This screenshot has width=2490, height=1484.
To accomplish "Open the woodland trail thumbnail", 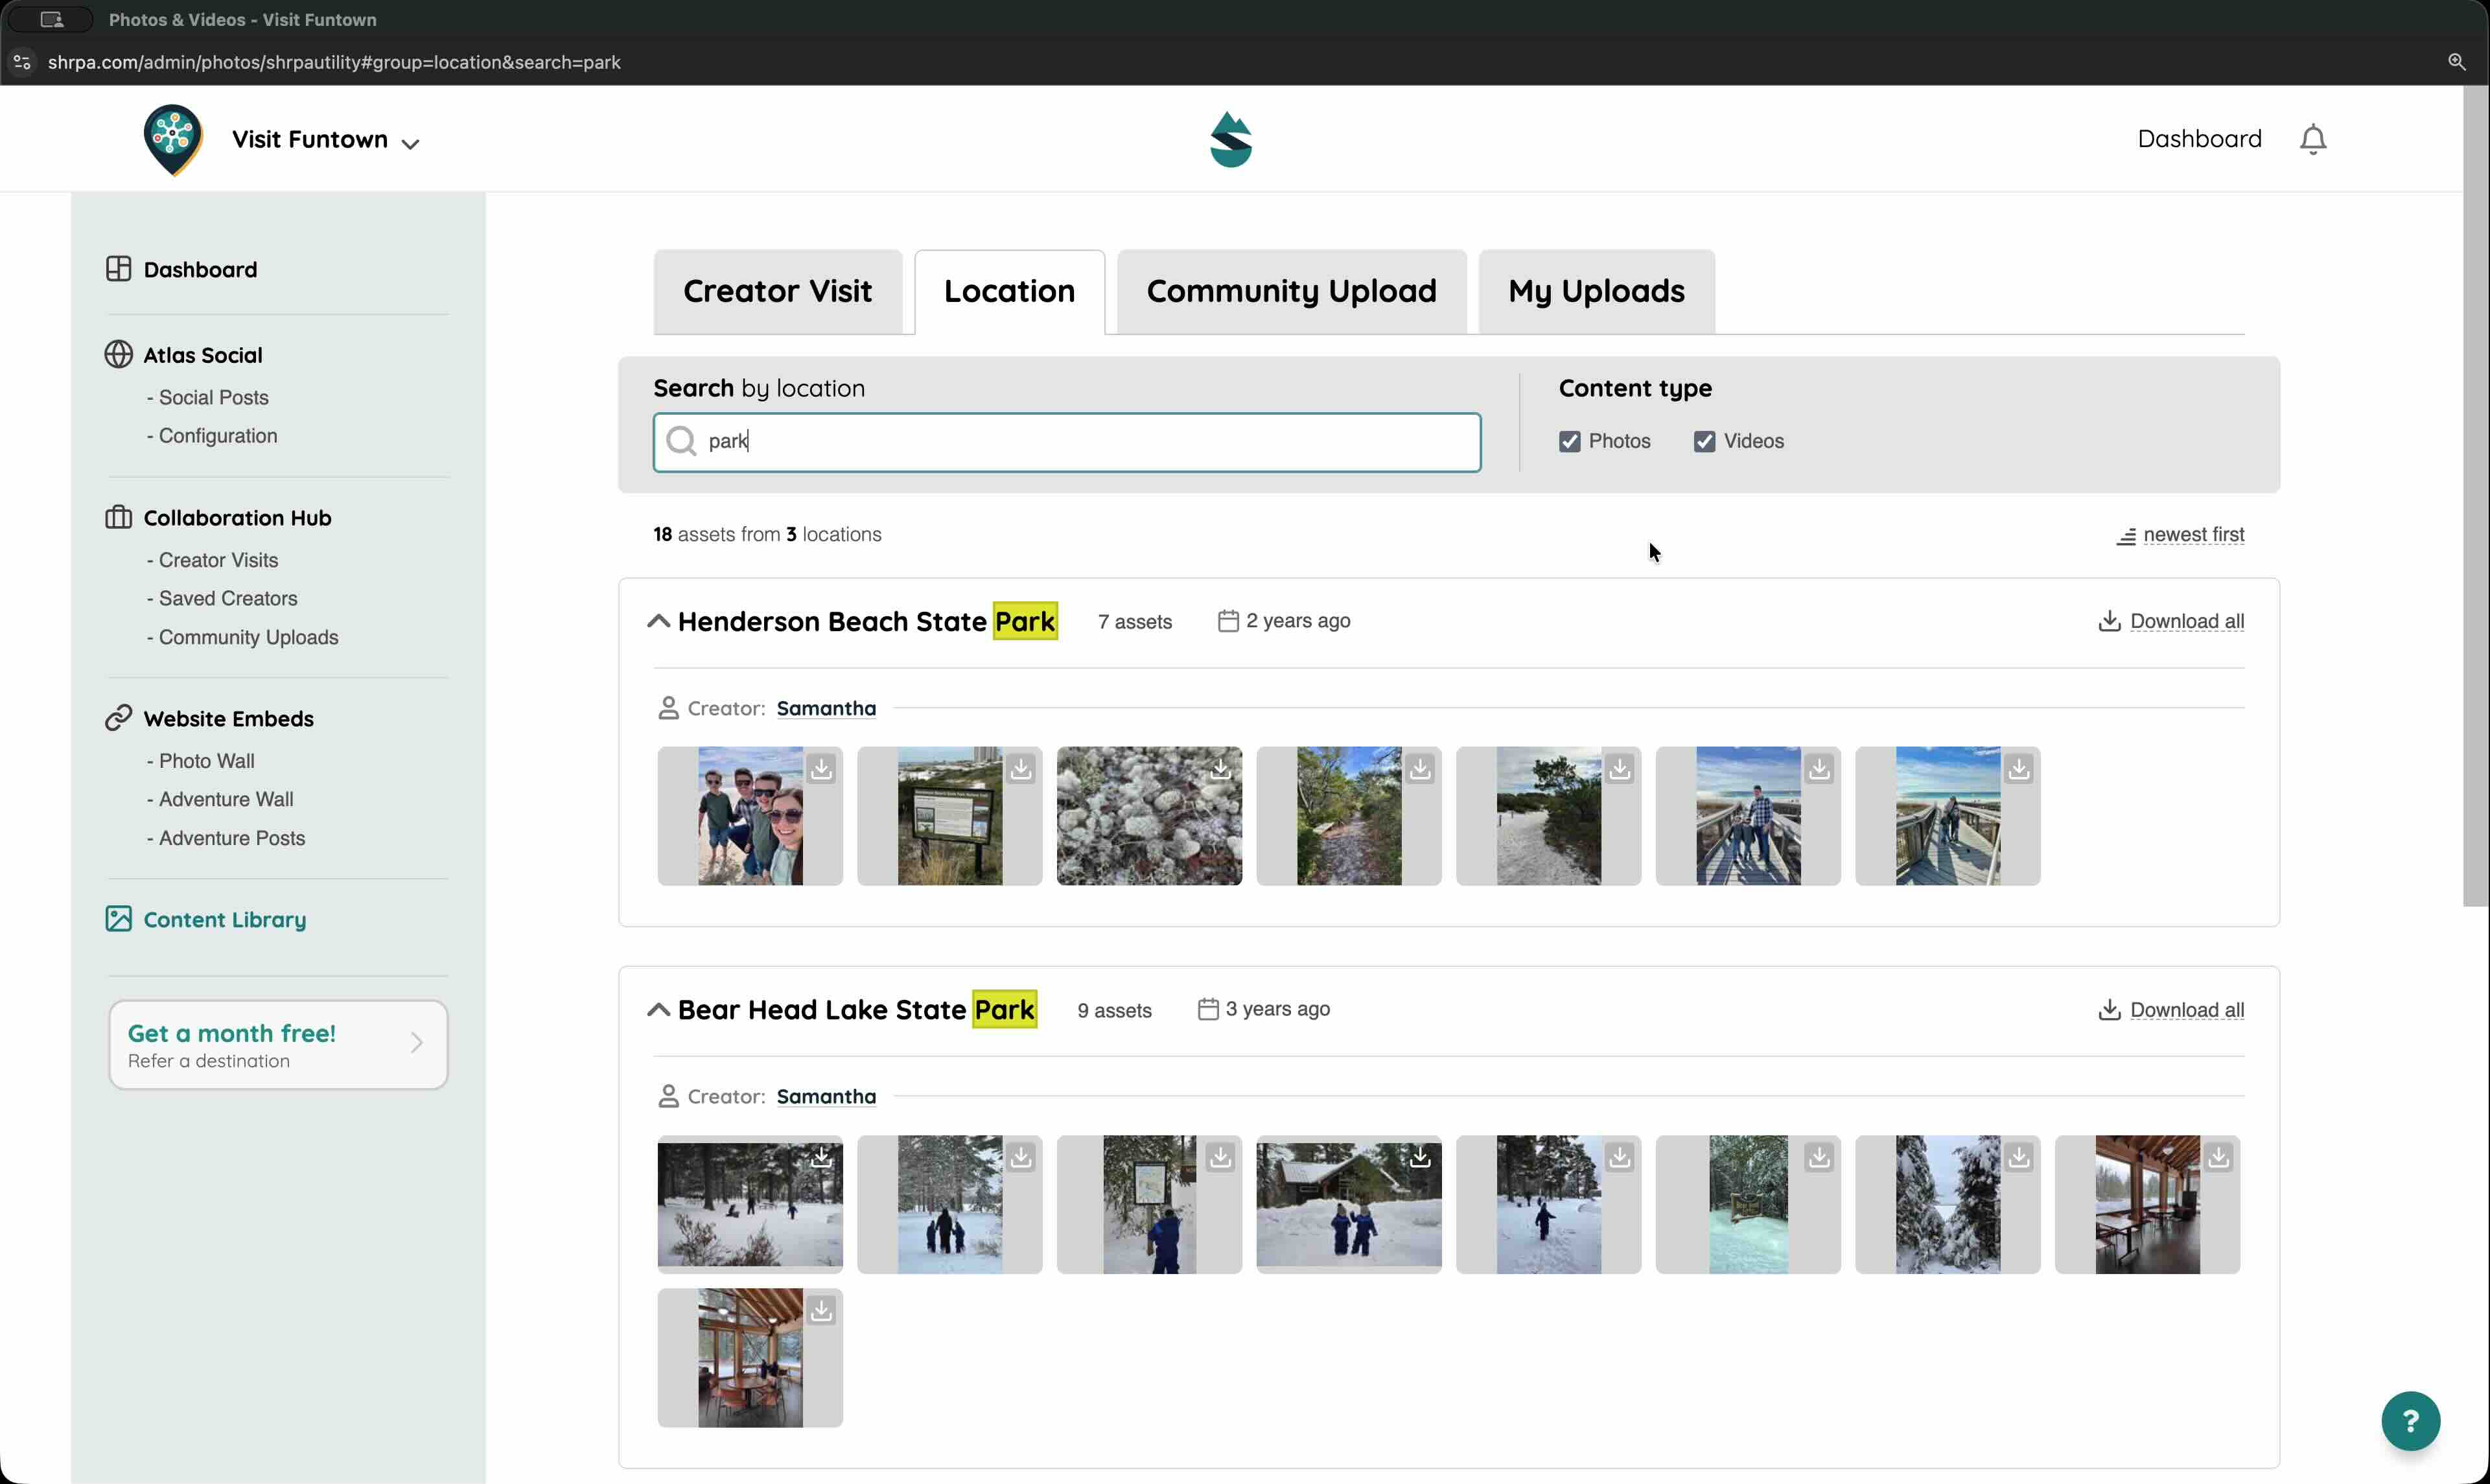I will [1349, 816].
